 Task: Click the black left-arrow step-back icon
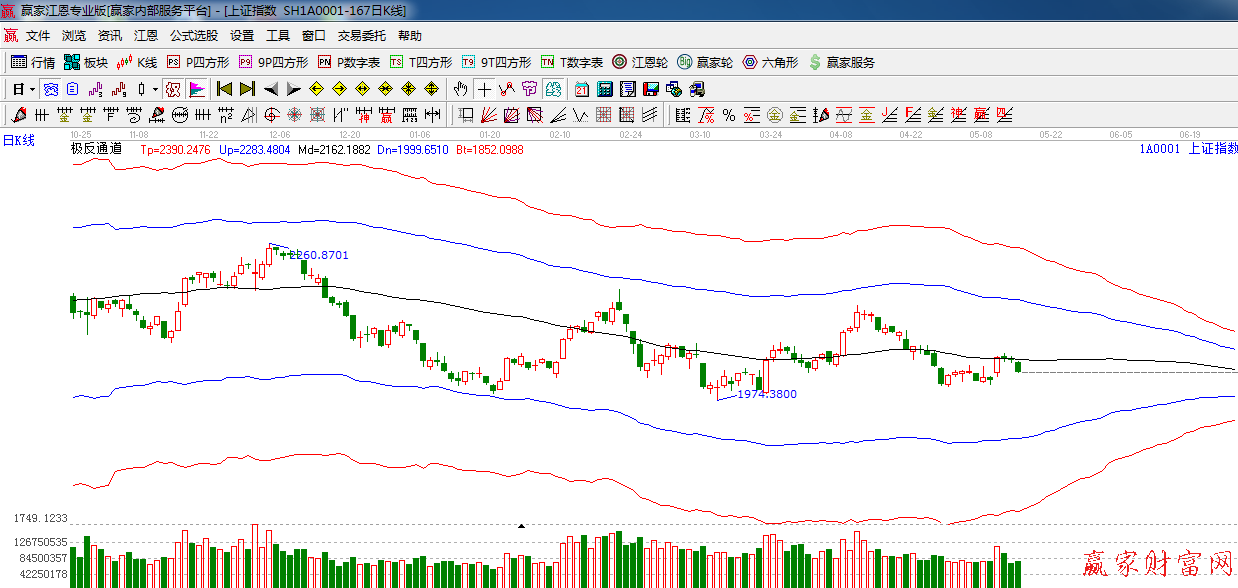tap(270, 89)
